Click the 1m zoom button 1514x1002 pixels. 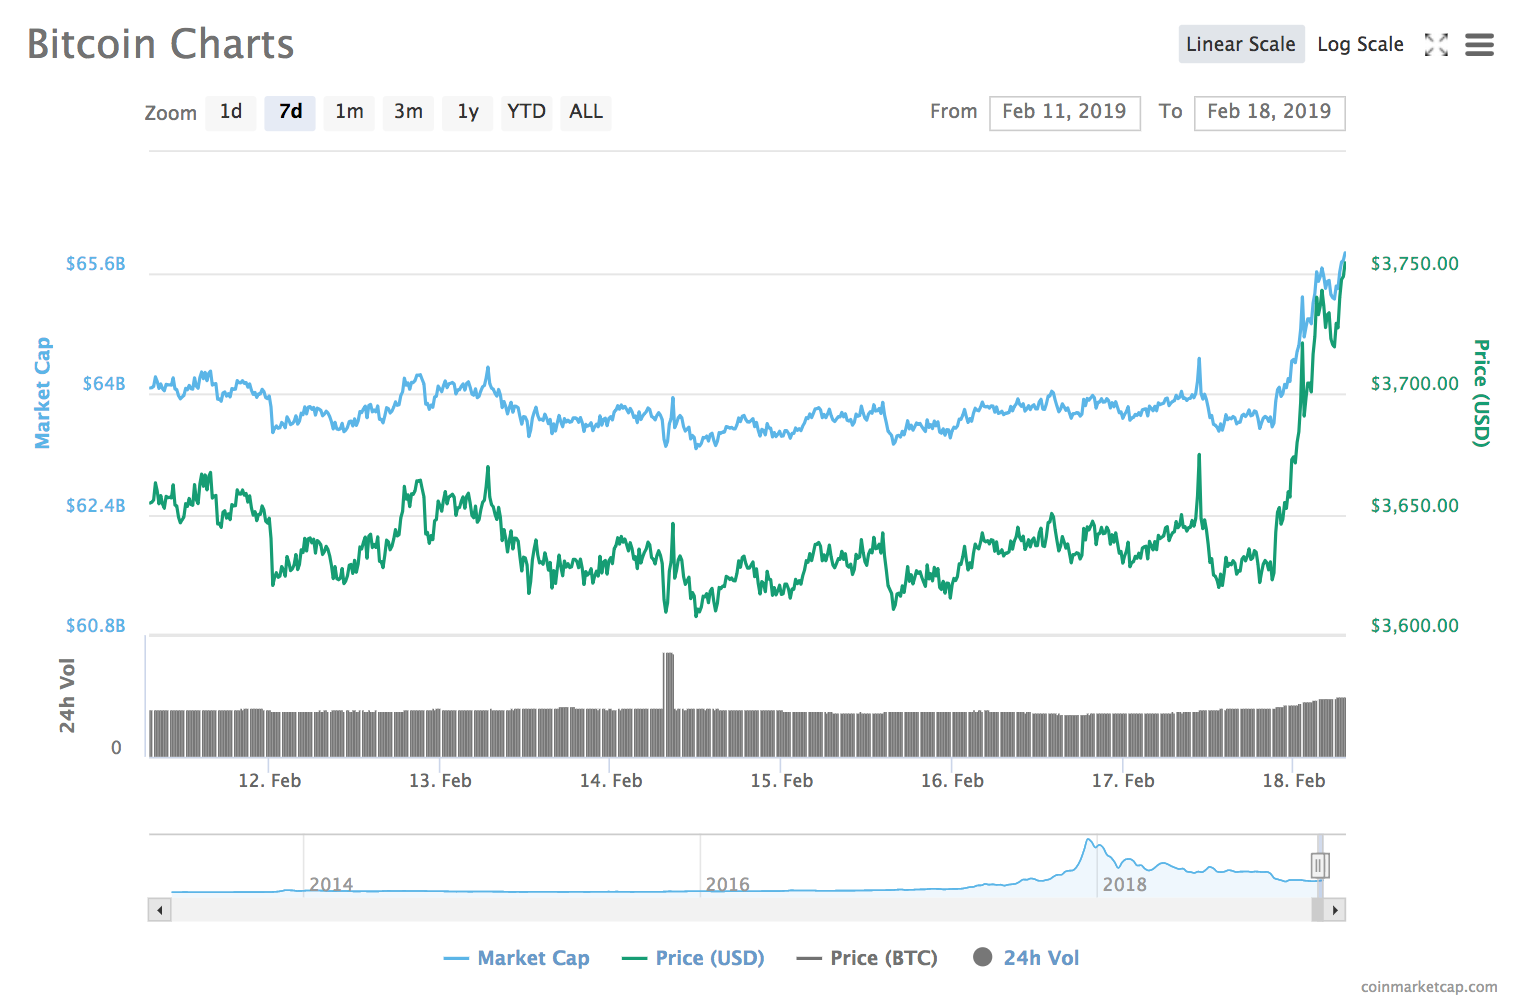349,112
